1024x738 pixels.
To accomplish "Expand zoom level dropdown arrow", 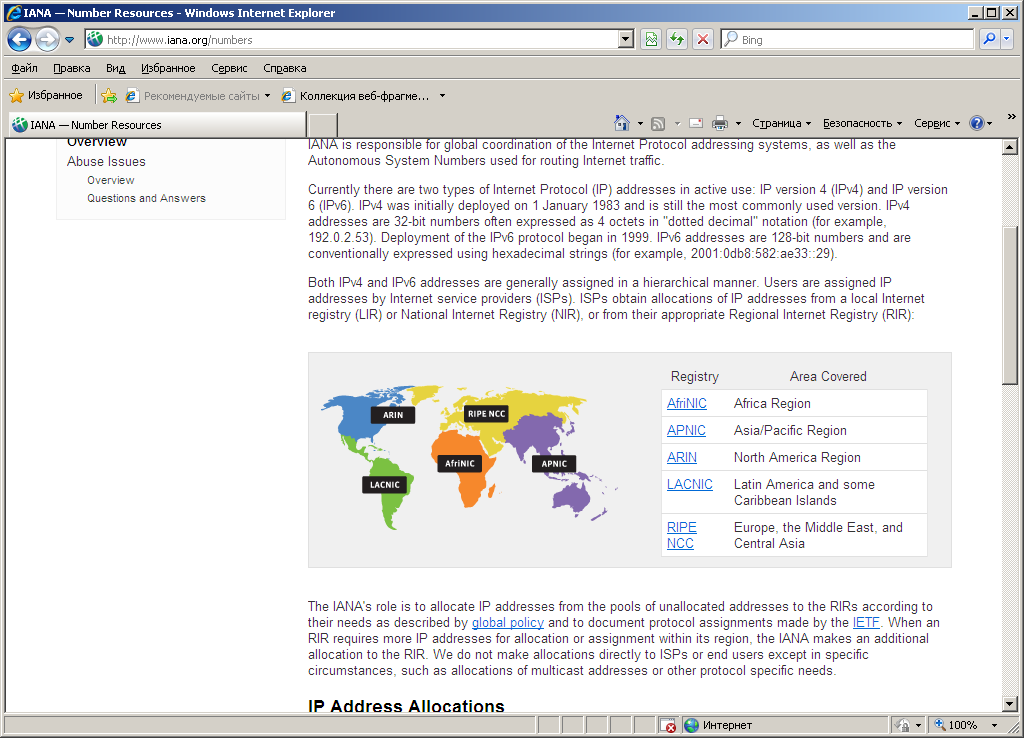I will pos(994,725).
